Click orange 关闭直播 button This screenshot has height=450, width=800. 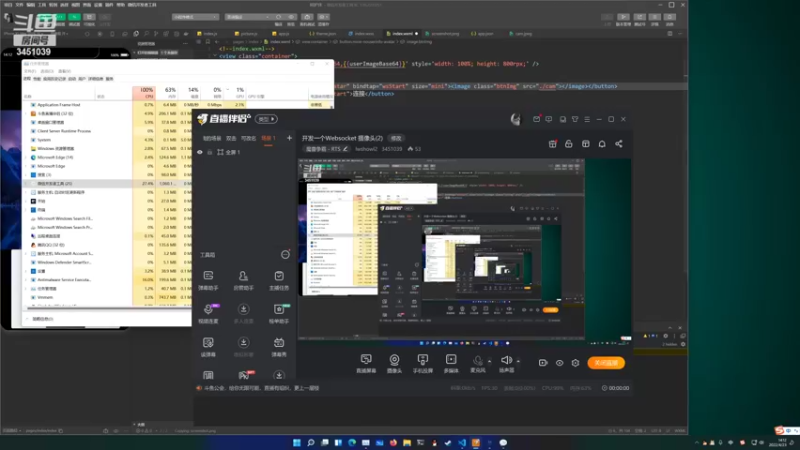click(606, 363)
